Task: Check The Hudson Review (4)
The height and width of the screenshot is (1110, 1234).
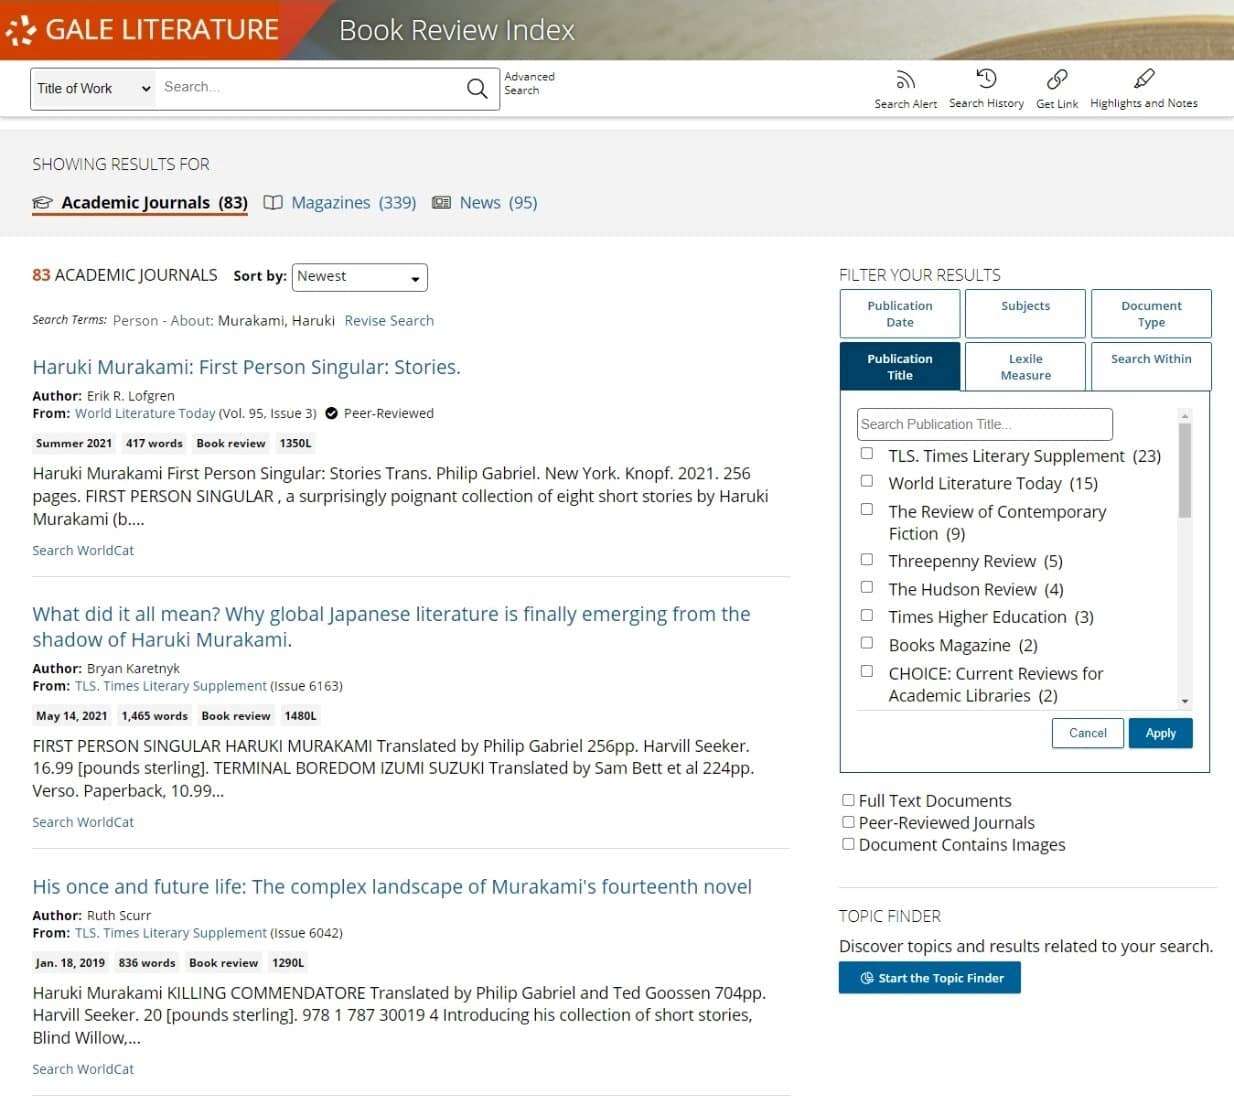Action: coord(867,588)
